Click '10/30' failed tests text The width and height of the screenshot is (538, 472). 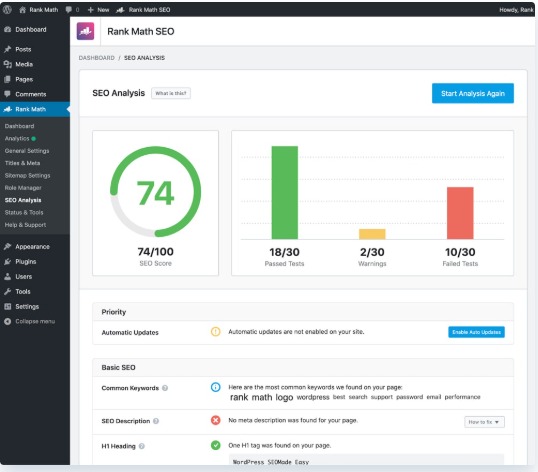(460, 252)
